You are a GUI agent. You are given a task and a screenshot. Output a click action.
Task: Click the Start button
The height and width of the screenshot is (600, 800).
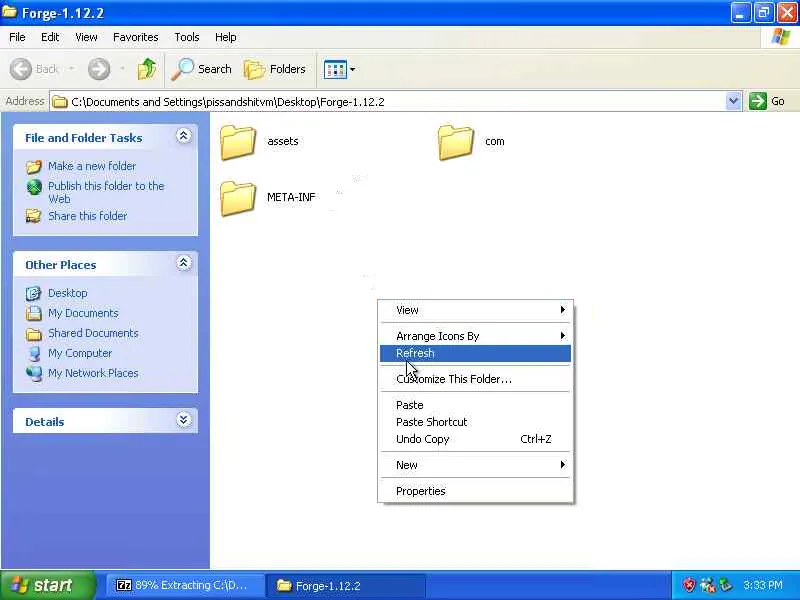[x=47, y=585]
